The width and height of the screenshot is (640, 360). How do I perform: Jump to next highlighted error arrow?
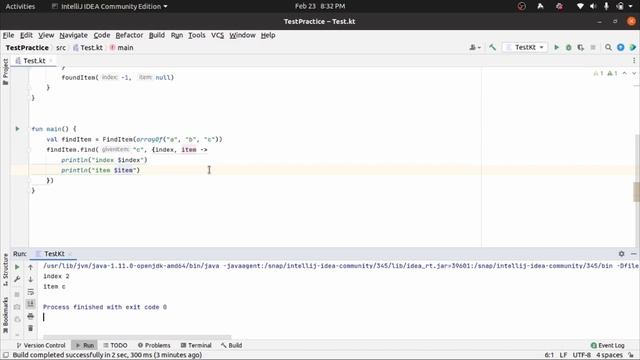point(634,73)
